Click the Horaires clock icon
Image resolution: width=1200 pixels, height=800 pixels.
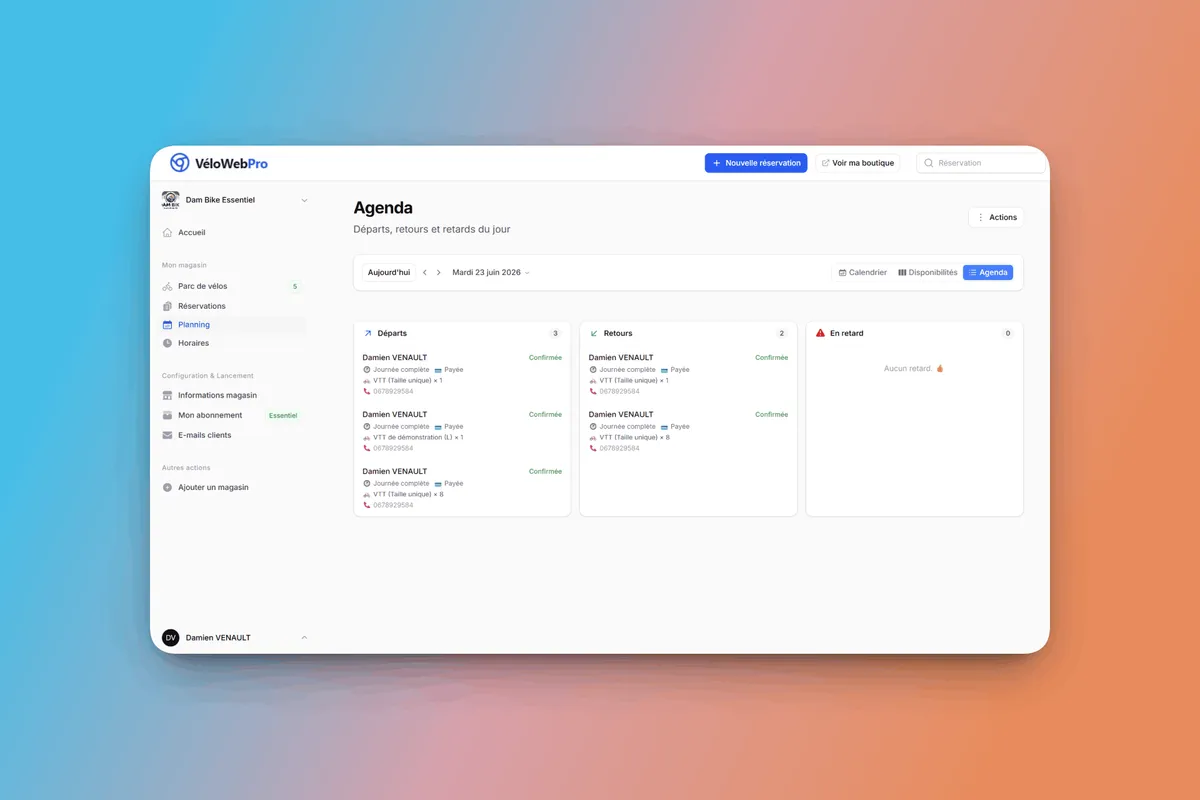tap(167, 343)
